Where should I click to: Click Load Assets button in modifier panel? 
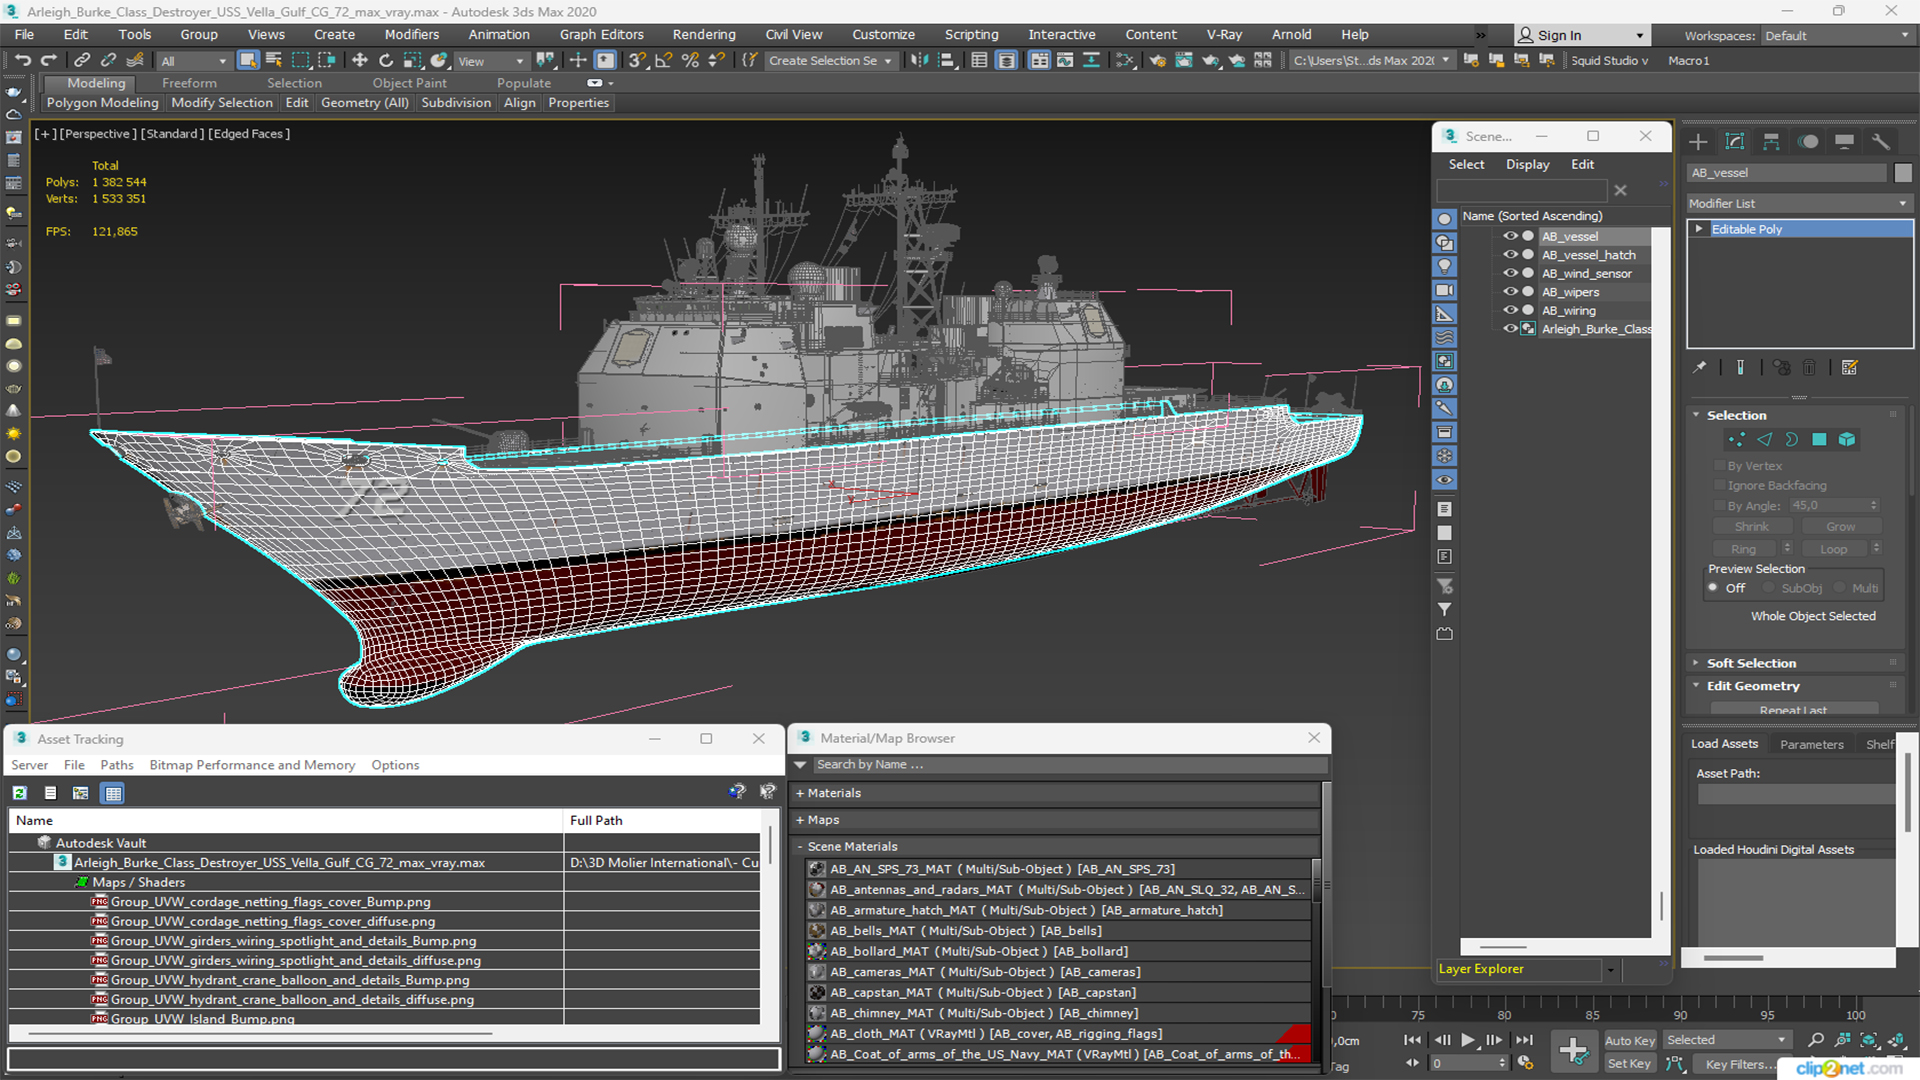1727,744
